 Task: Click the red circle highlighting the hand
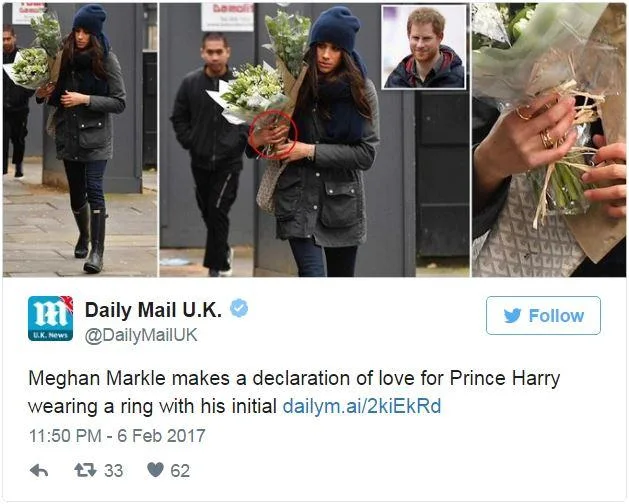pyautogui.click(x=273, y=135)
